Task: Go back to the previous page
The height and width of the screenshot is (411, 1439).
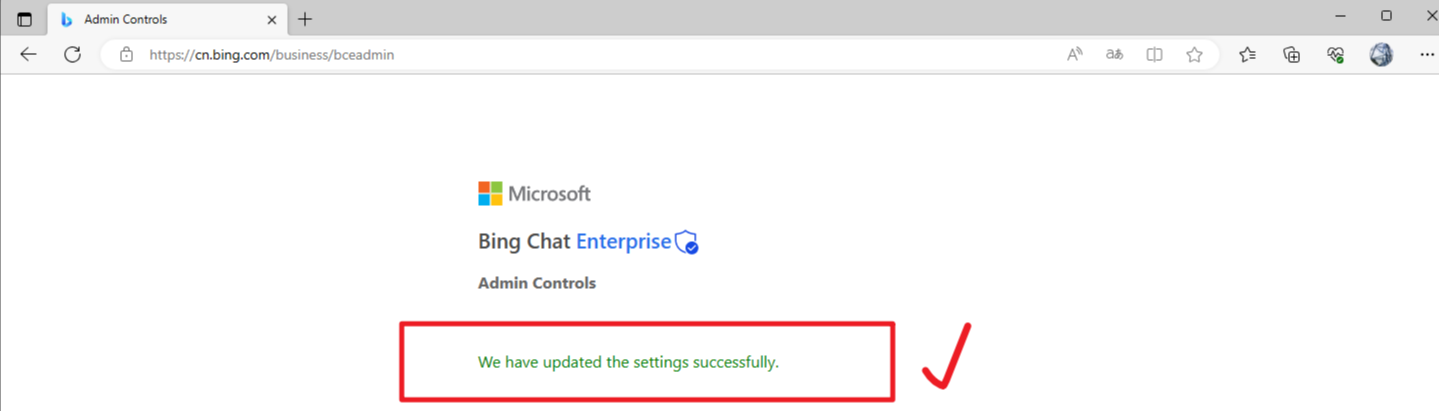Action: coord(28,55)
